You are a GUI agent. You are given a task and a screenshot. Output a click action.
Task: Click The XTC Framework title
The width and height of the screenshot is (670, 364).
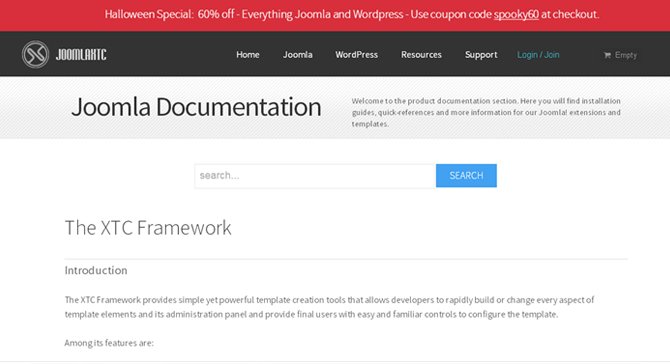point(148,228)
